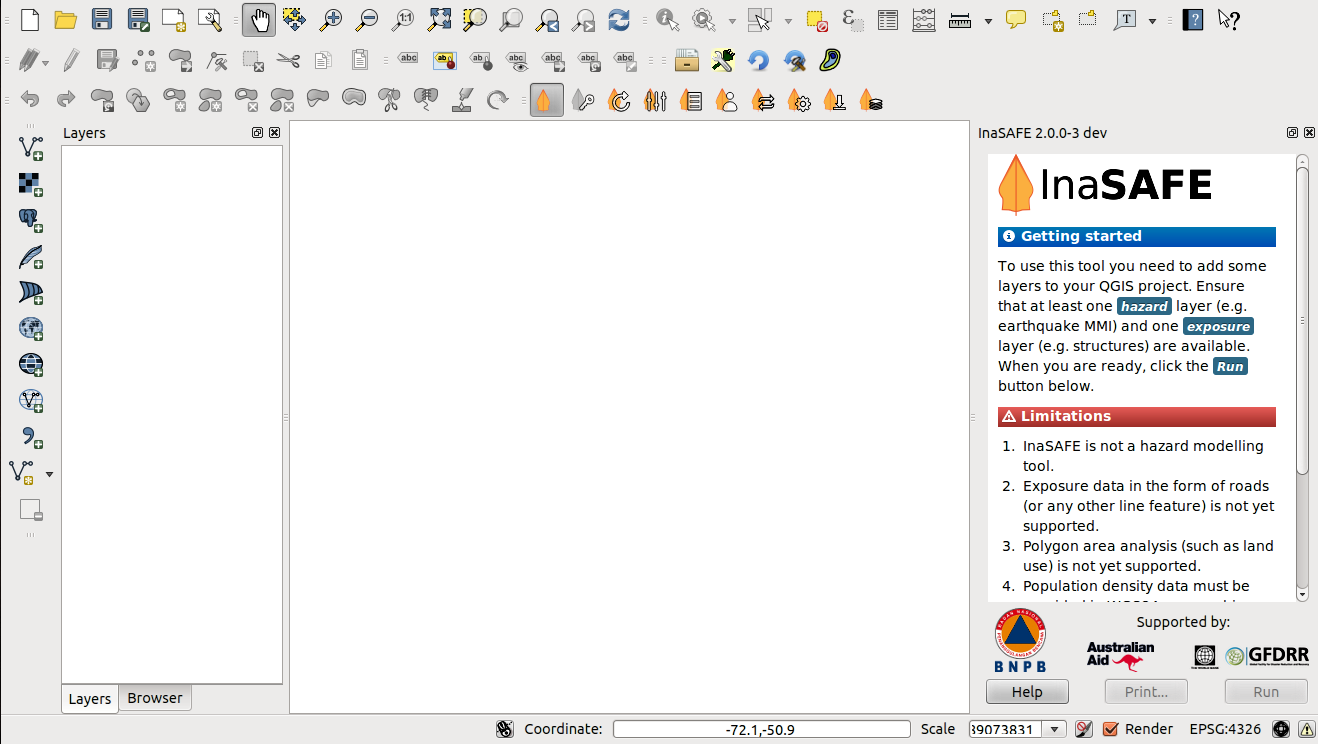
Task: Cut features with scissors icon
Action: pyautogui.click(x=288, y=61)
